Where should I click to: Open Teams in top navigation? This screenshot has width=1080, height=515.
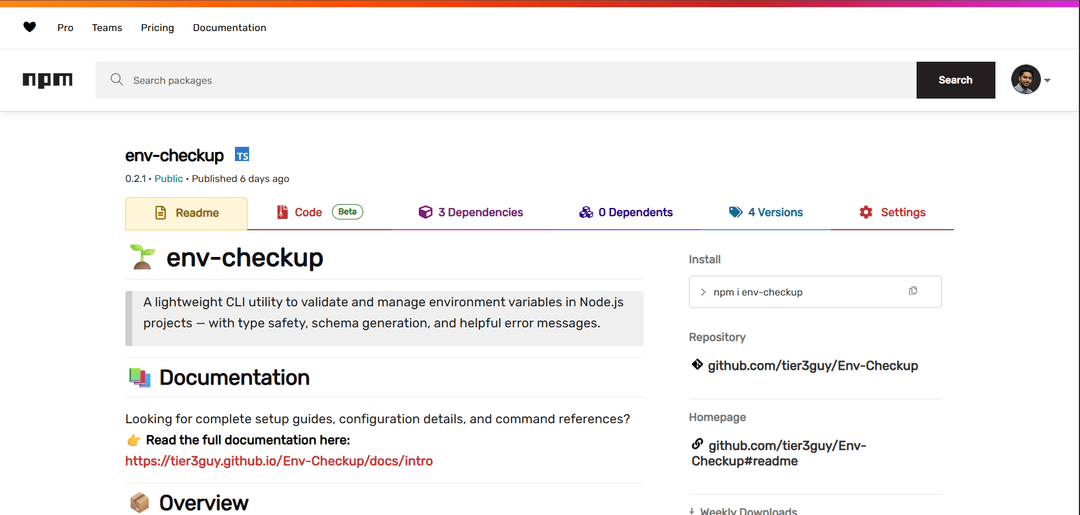[x=107, y=28]
